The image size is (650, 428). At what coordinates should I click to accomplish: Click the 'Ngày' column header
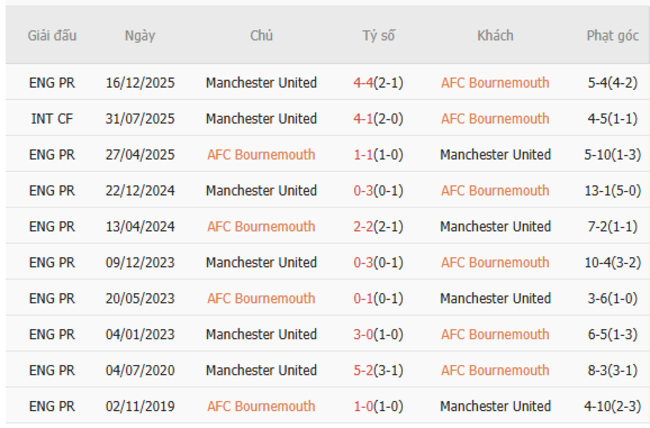pyautogui.click(x=140, y=36)
